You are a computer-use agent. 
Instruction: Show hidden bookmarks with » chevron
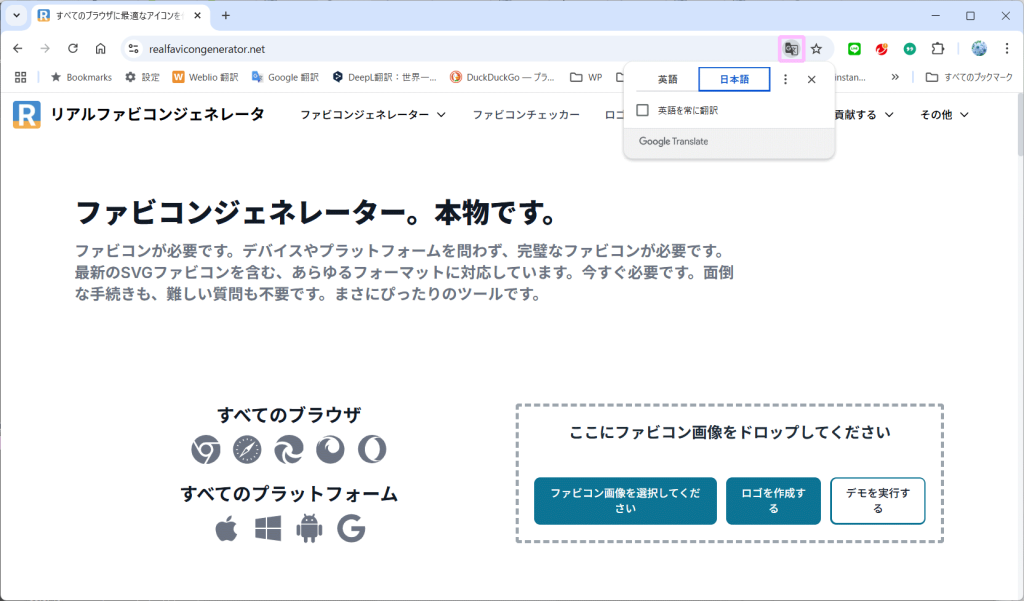[x=895, y=77]
